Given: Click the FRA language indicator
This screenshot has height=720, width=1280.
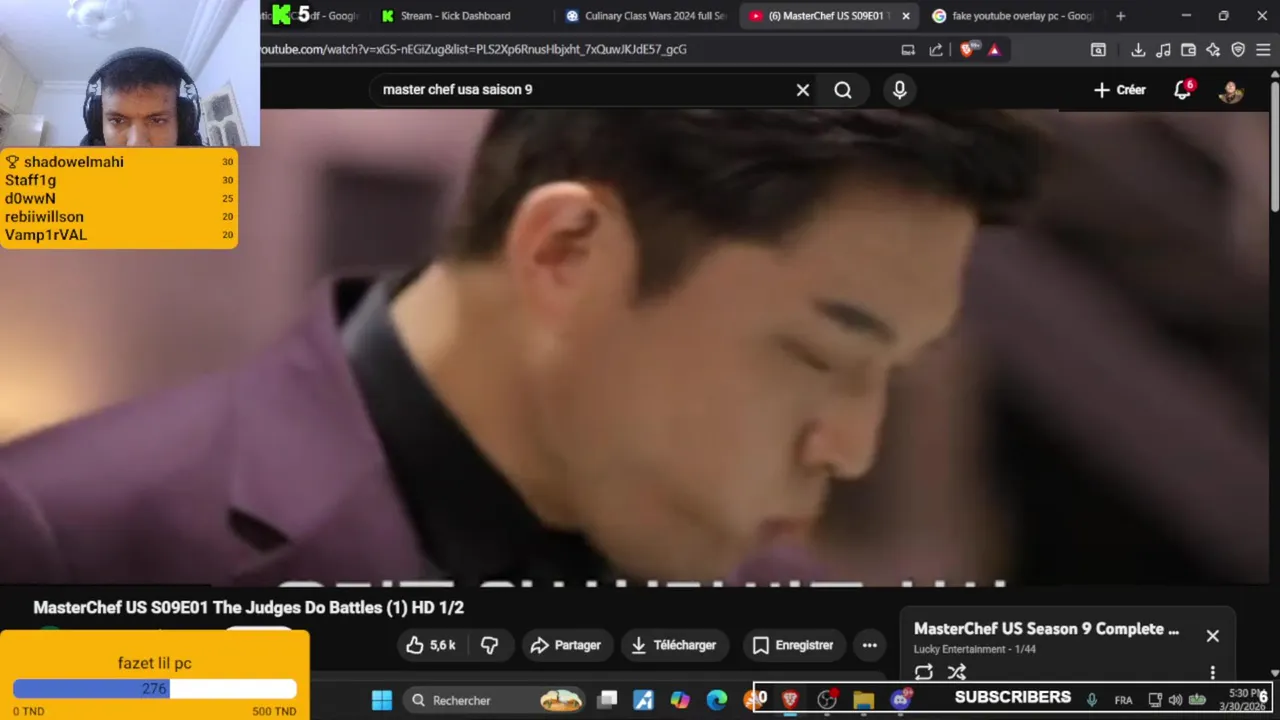Looking at the screenshot, I should point(1123,700).
